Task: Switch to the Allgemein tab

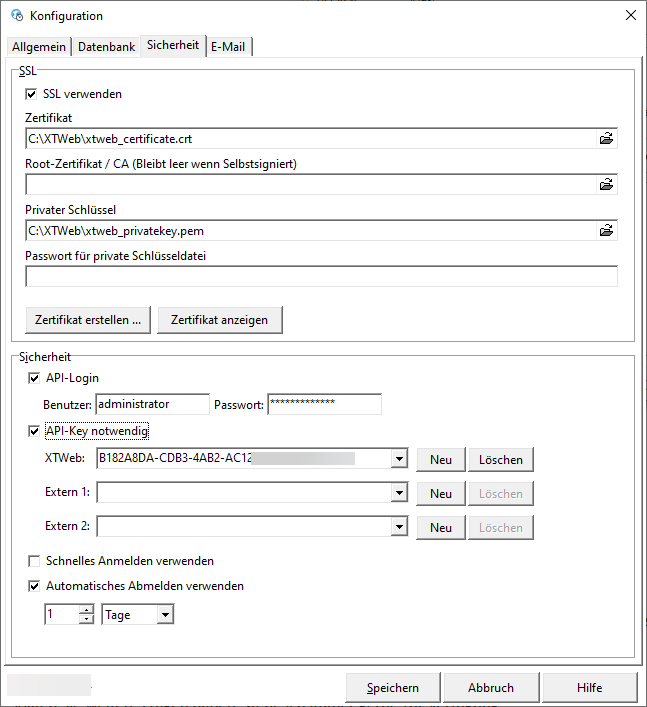Action: pyautogui.click(x=40, y=47)
